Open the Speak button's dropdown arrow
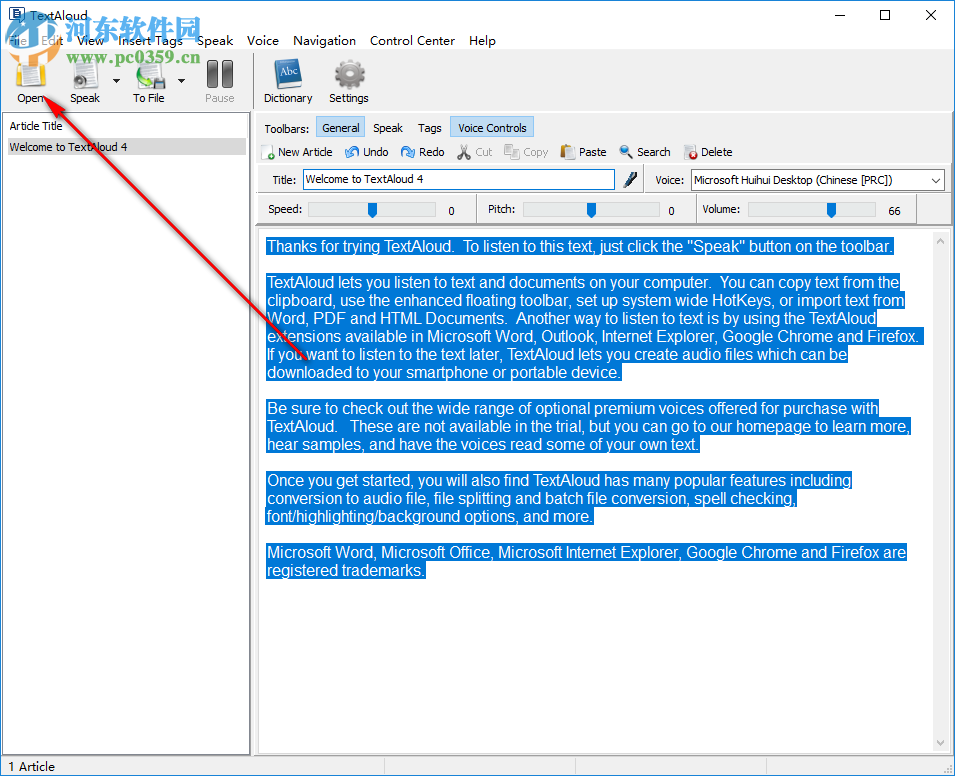This screenshot has width=955, height=776. 116,80
